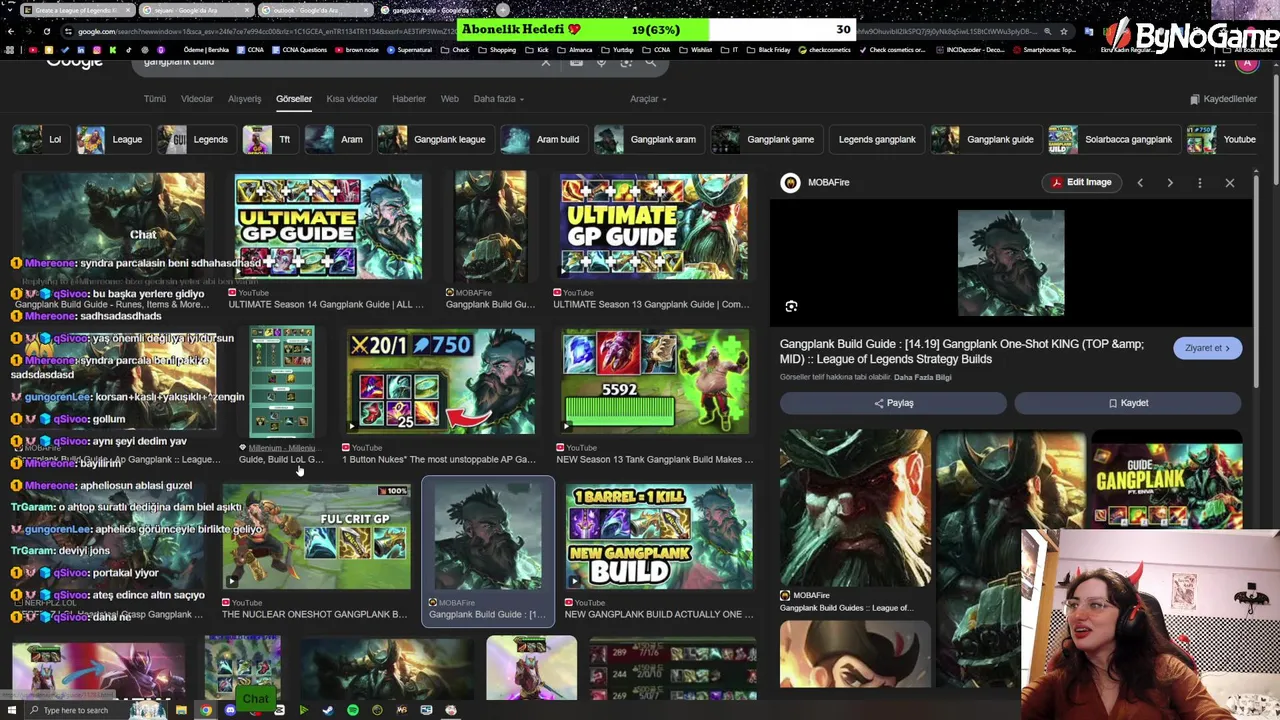Open the YouTube bookmark icon
The height and width of the screenshot is (720, 1280).
click(33, 50)
